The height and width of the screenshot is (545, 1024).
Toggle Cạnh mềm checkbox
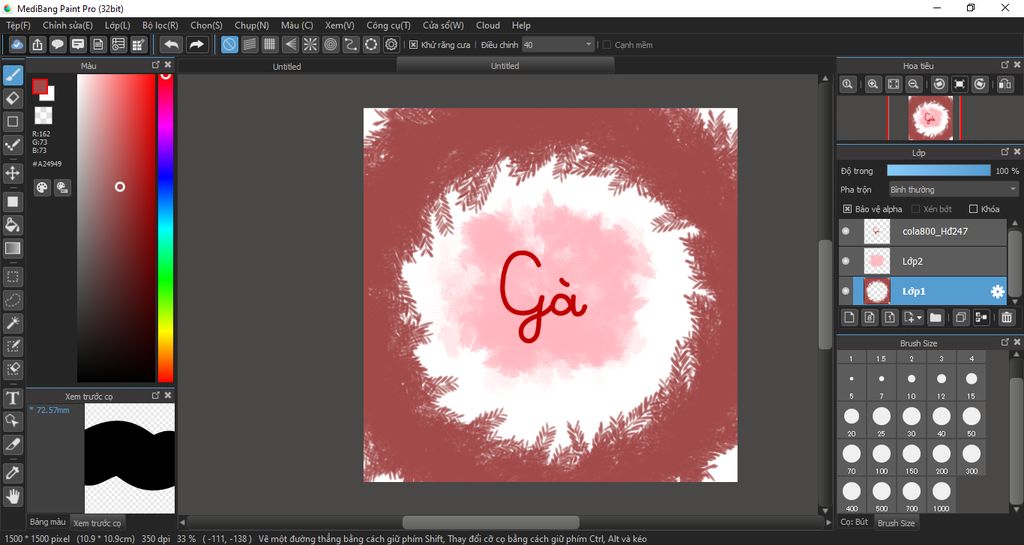(607, 44)
